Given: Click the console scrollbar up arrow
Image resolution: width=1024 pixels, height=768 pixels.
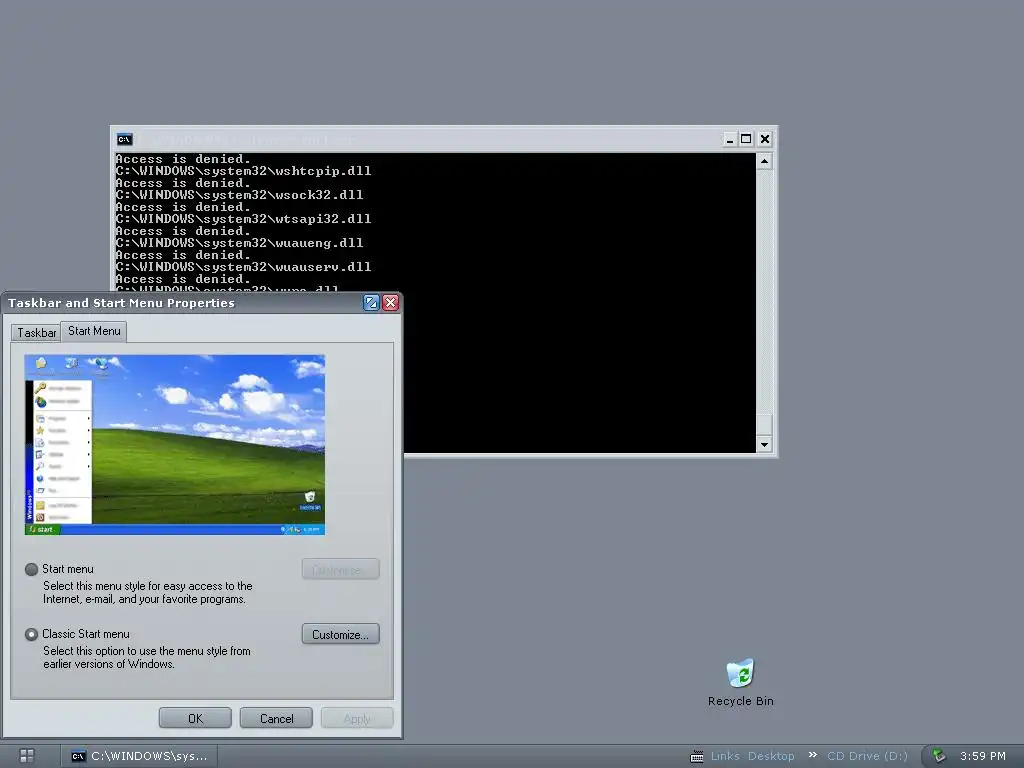Looking at the screenshot, I should click(x=764, y=161).
